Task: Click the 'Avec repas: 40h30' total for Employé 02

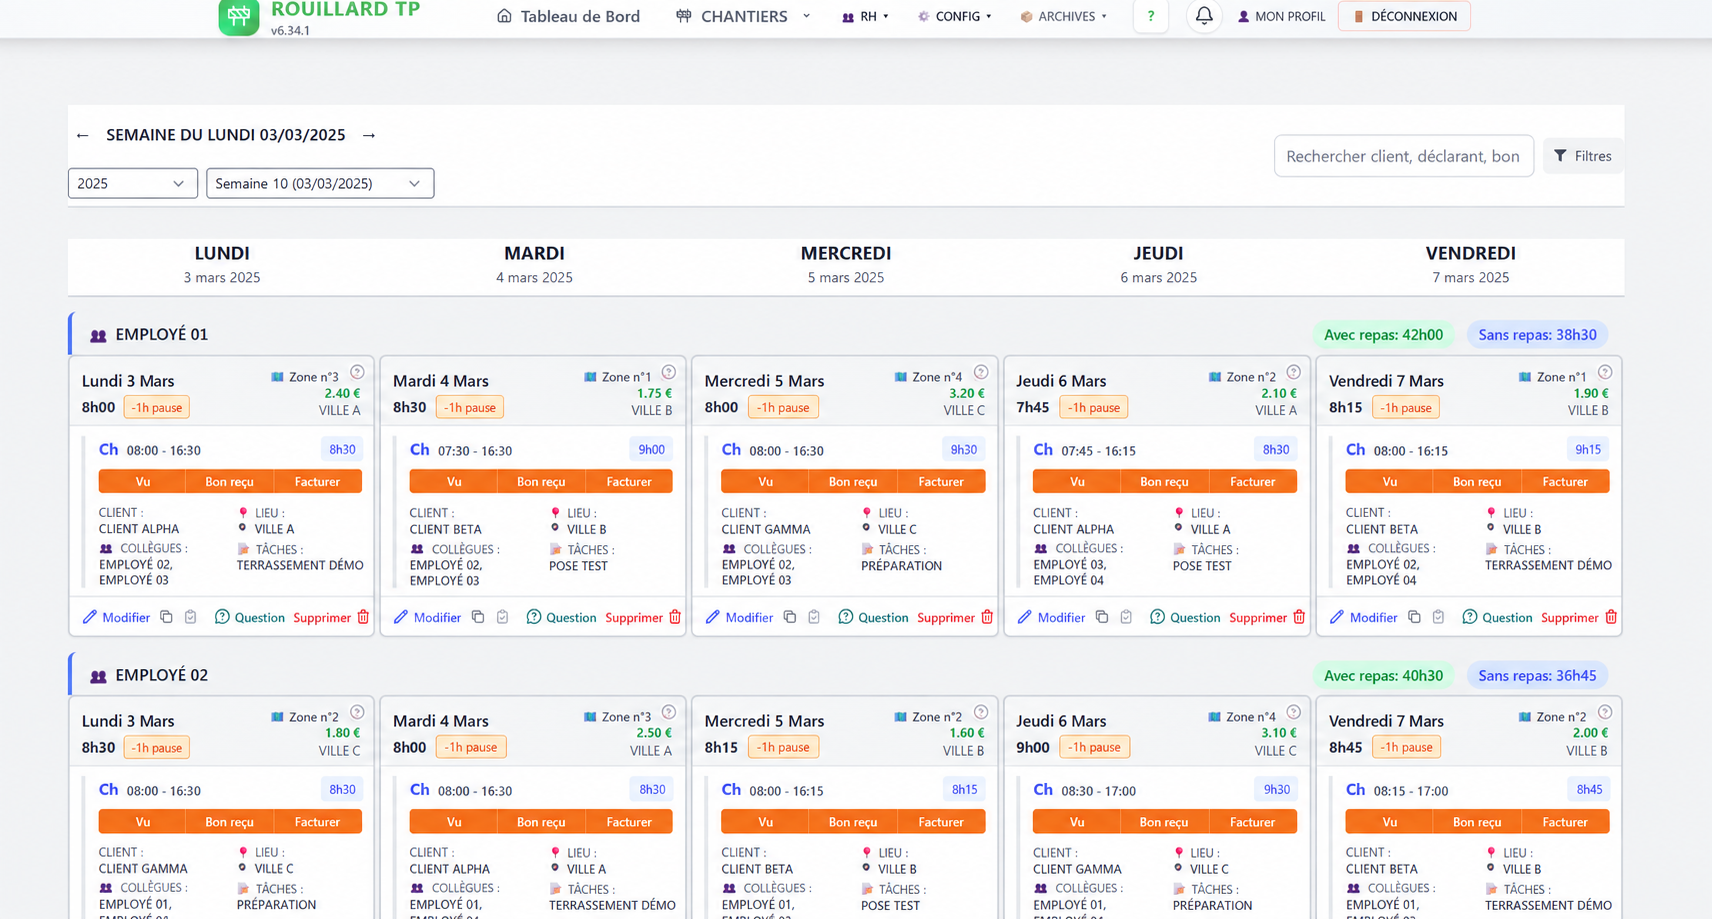Action: tap(1383, 676)
